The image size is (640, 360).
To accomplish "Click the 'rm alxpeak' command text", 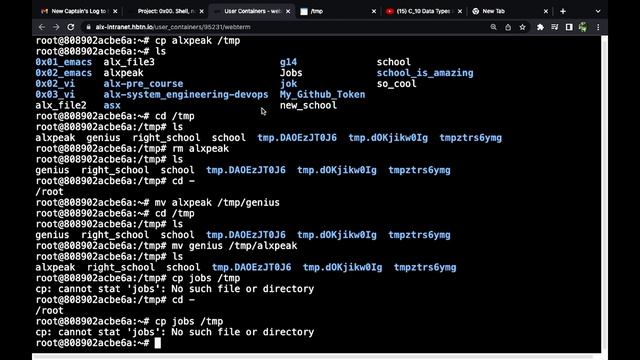I will coord(200,149).
